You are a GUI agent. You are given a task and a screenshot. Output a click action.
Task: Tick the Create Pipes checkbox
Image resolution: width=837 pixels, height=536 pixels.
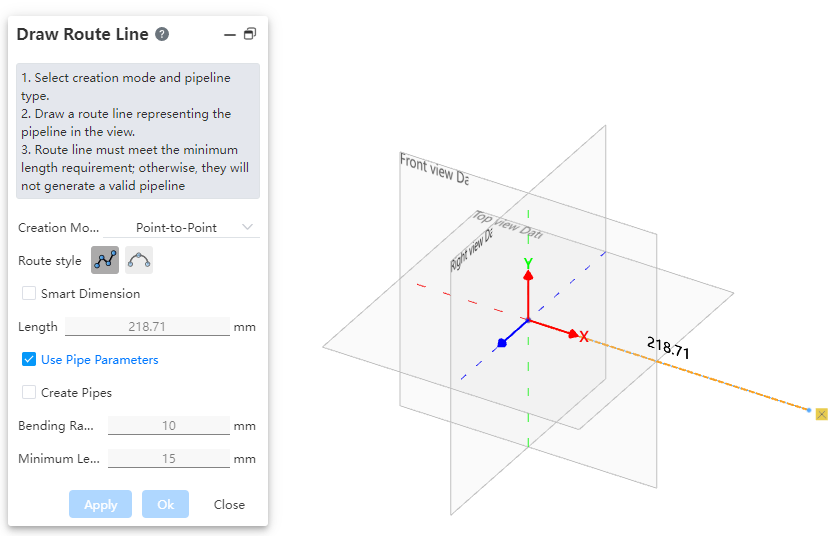[29, 393]
